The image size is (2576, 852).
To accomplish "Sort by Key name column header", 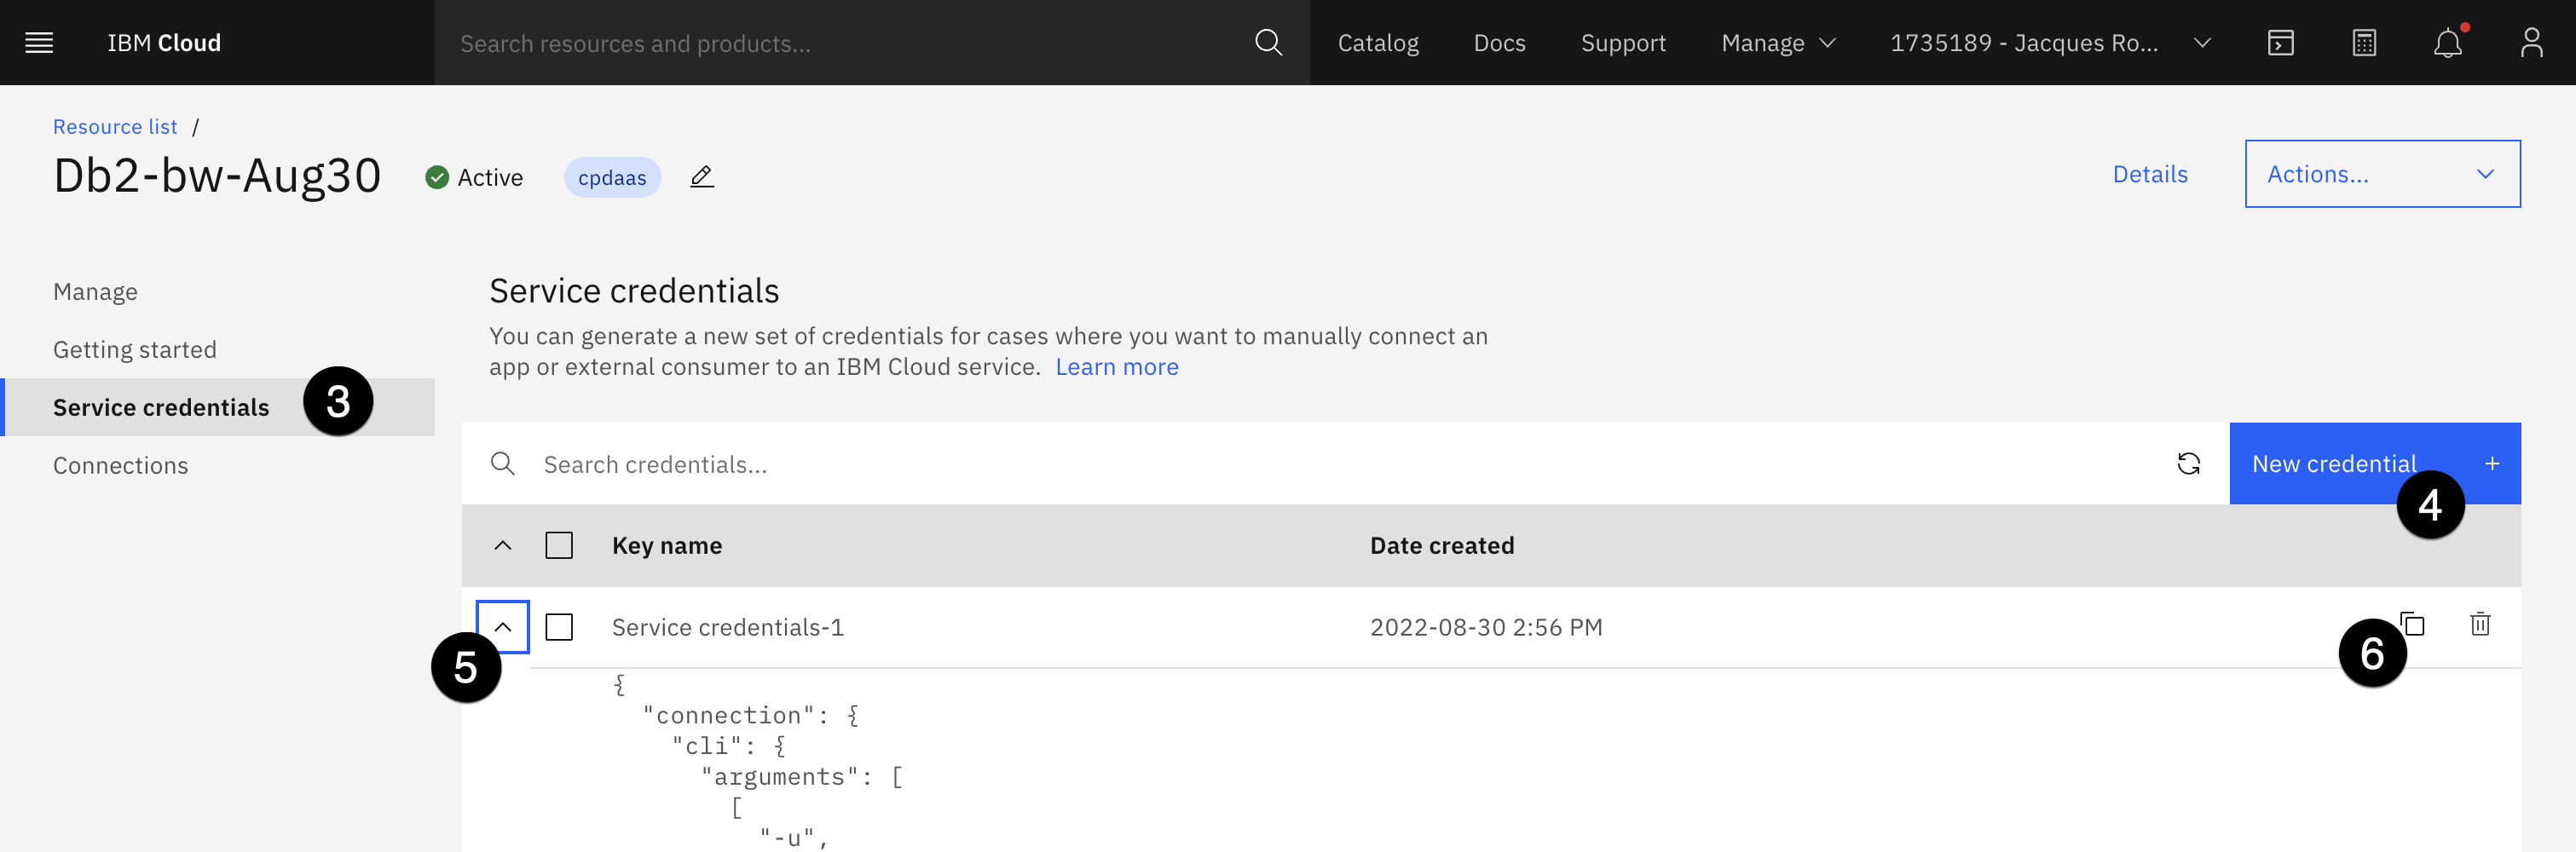I will 667,546.
